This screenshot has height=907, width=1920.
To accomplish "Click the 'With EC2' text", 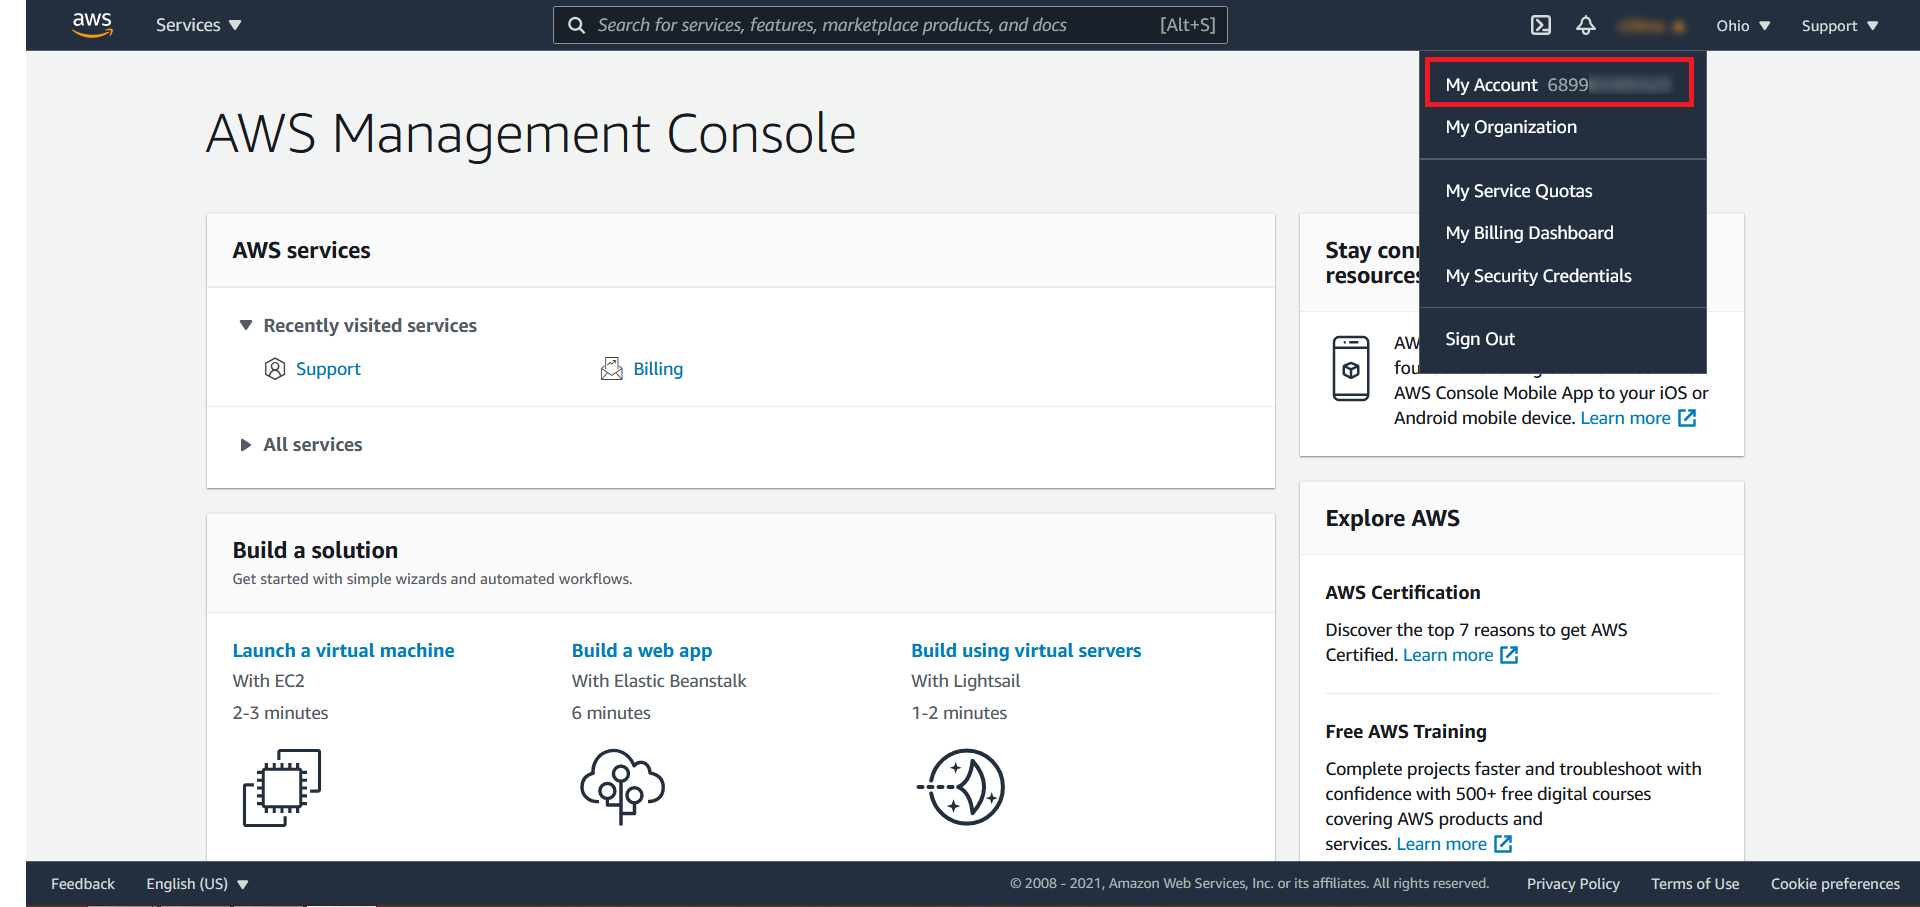I will click(268, 681).
